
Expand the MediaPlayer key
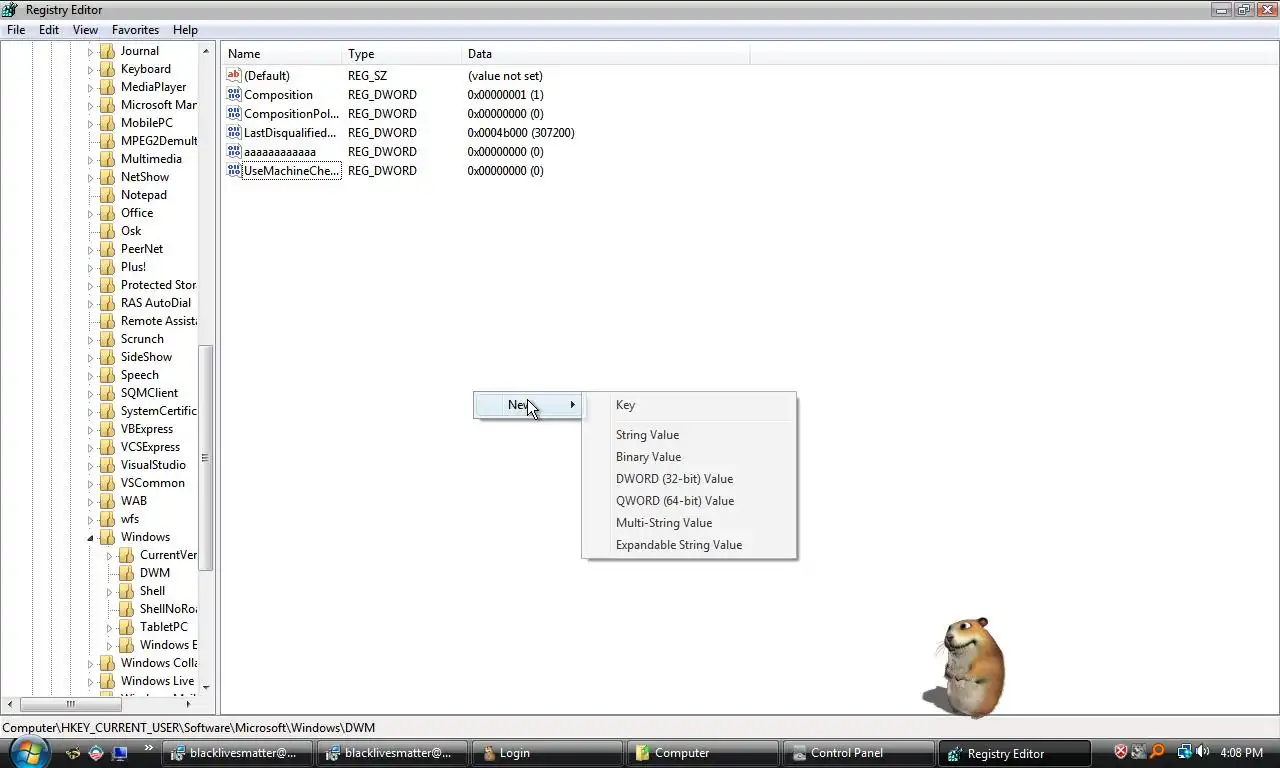pos(90,87)
